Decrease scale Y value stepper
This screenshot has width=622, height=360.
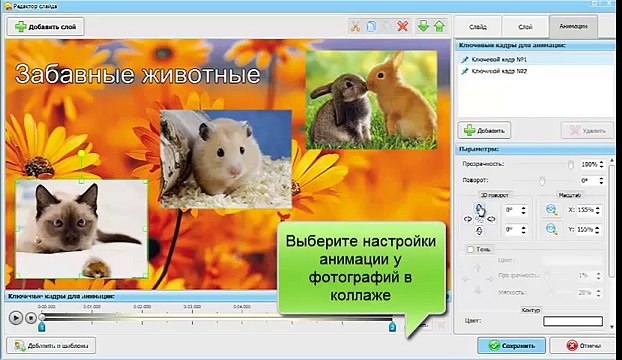[598, 232]
